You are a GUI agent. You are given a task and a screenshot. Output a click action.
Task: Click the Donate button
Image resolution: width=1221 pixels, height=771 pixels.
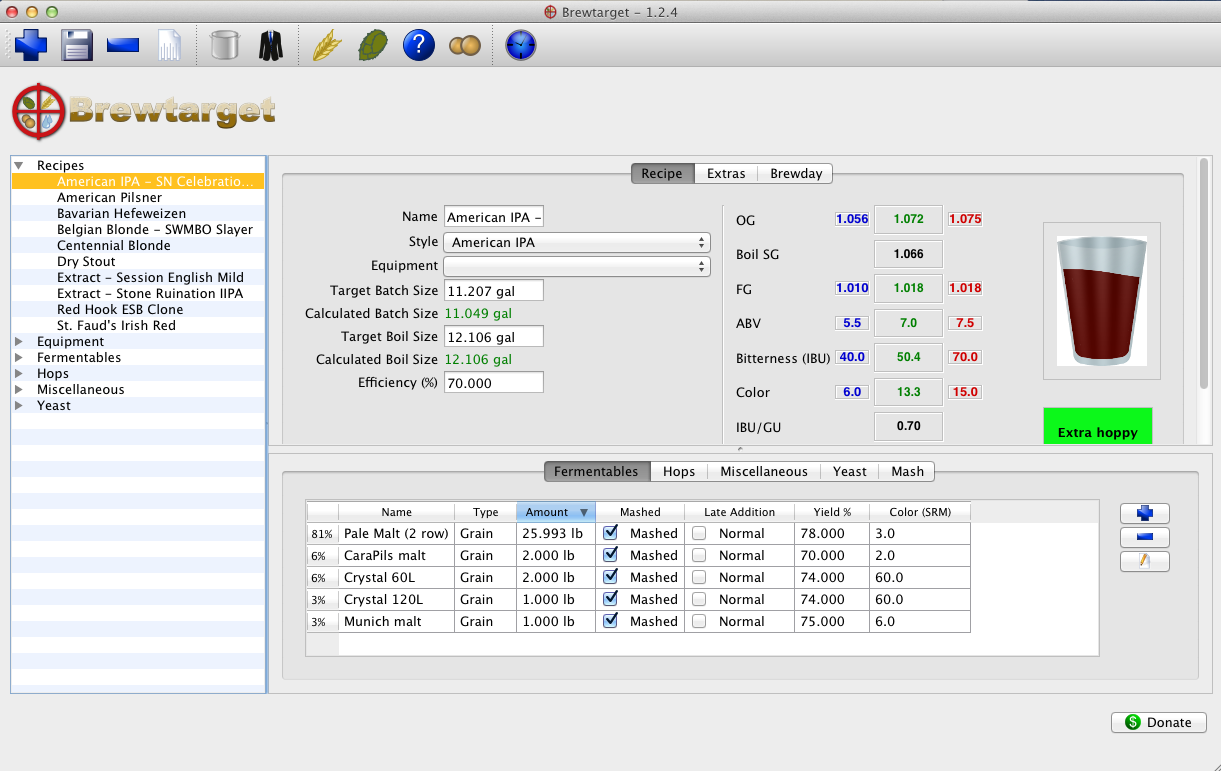click(1158, 722)
